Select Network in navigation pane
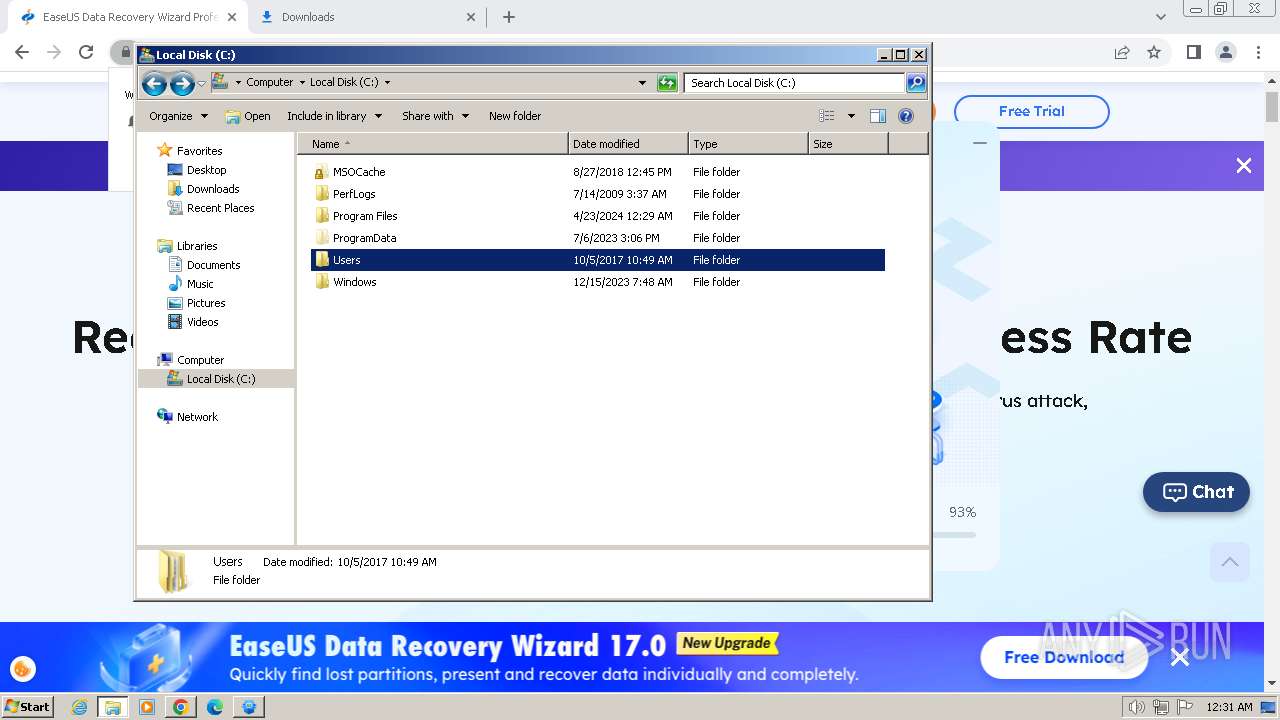Viewport: 1280px width, 720px height. pos(197,417)
